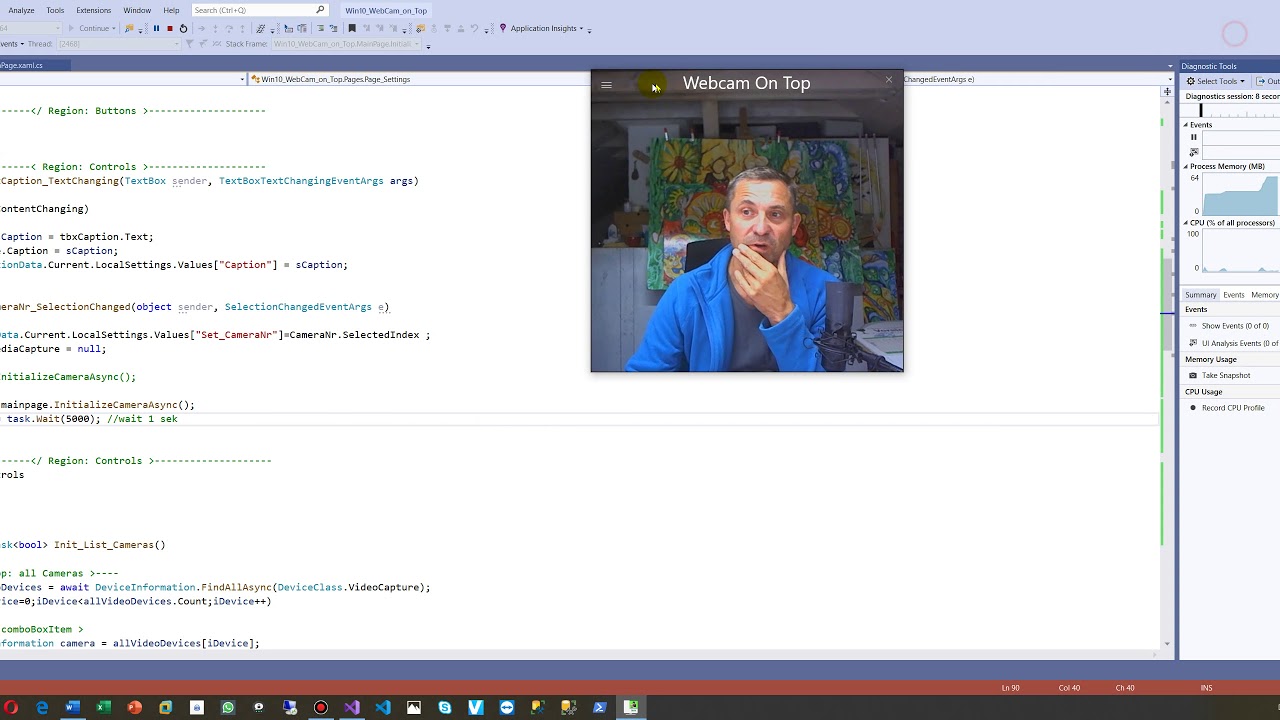
Task: Open Visual Studio purple icon in taskbar
Action: pyautogui.click(x=352, y=708)
